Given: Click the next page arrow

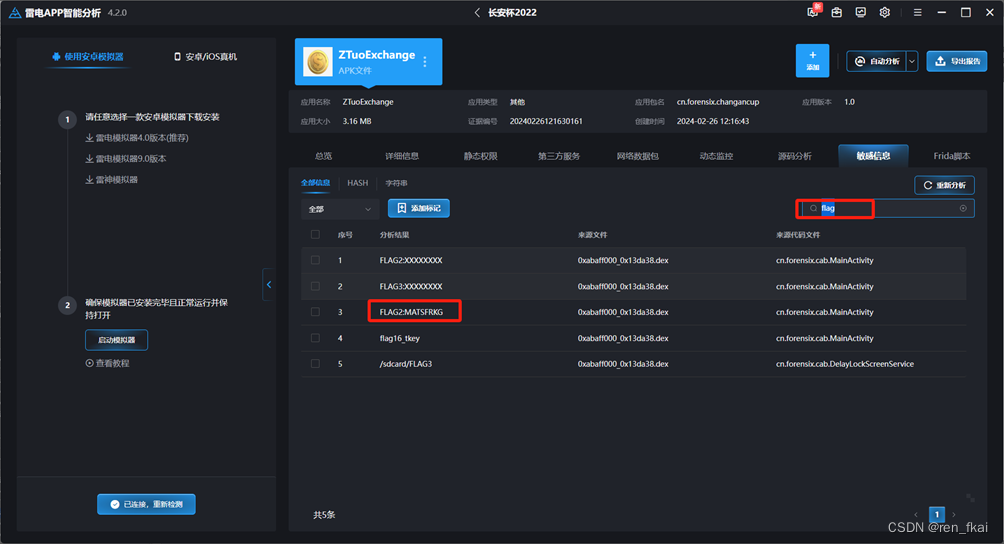Looking at the screenshot, I should pyautogui.click(x=954, y=515).
